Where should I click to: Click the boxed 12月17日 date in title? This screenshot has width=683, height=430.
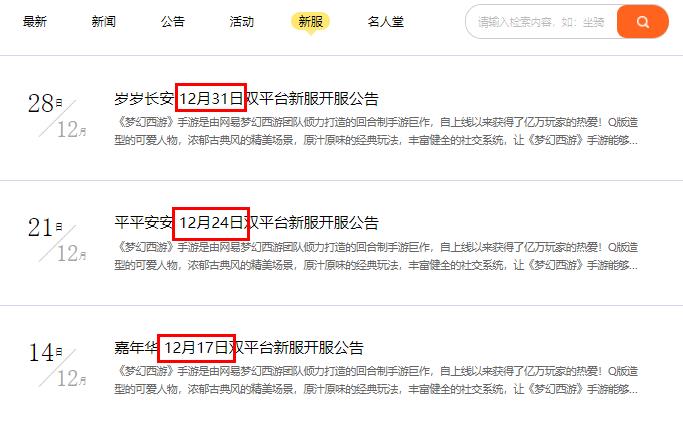click(196, 348)
